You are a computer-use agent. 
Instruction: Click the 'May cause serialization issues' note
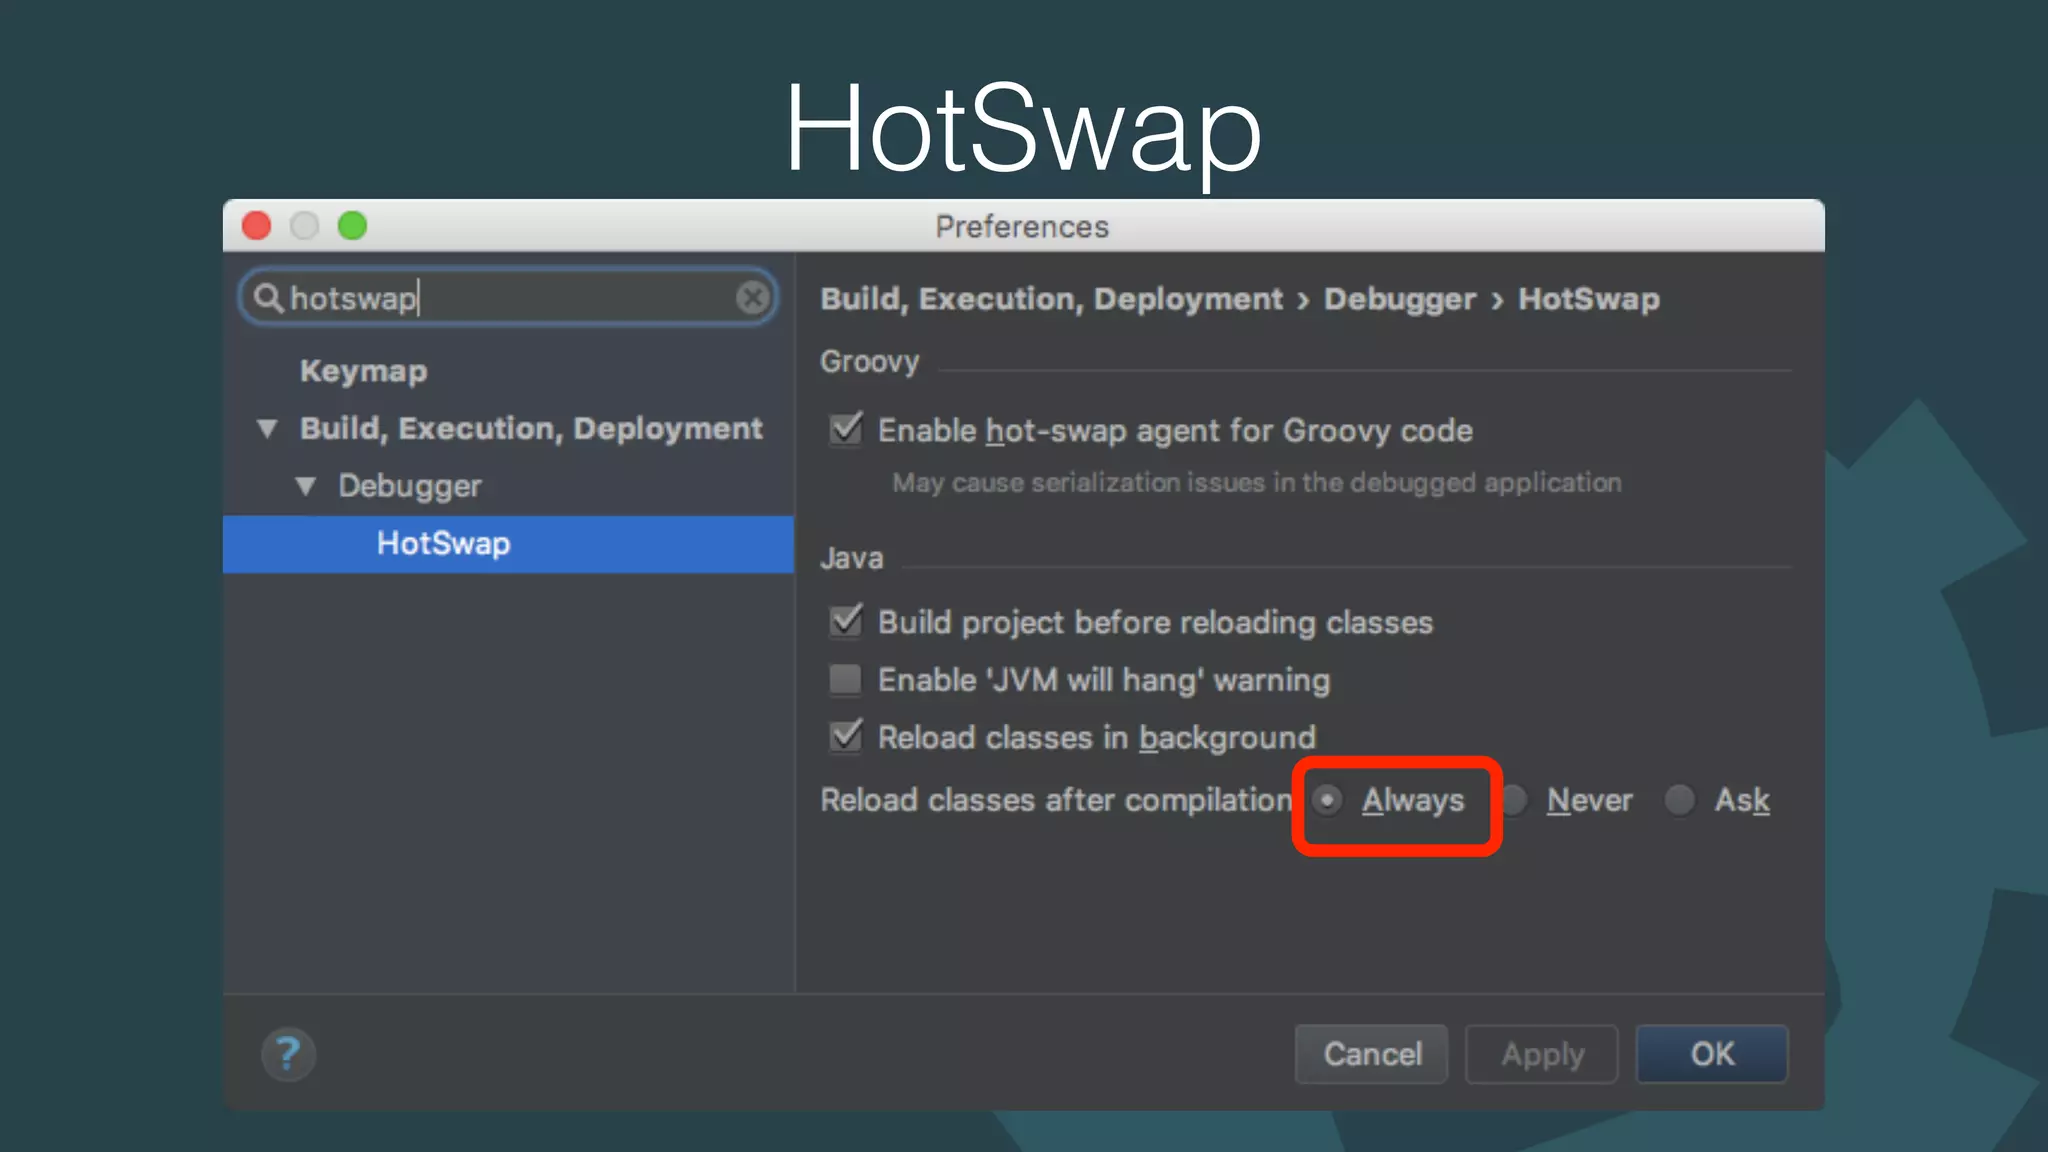(x=1257, y=483)
